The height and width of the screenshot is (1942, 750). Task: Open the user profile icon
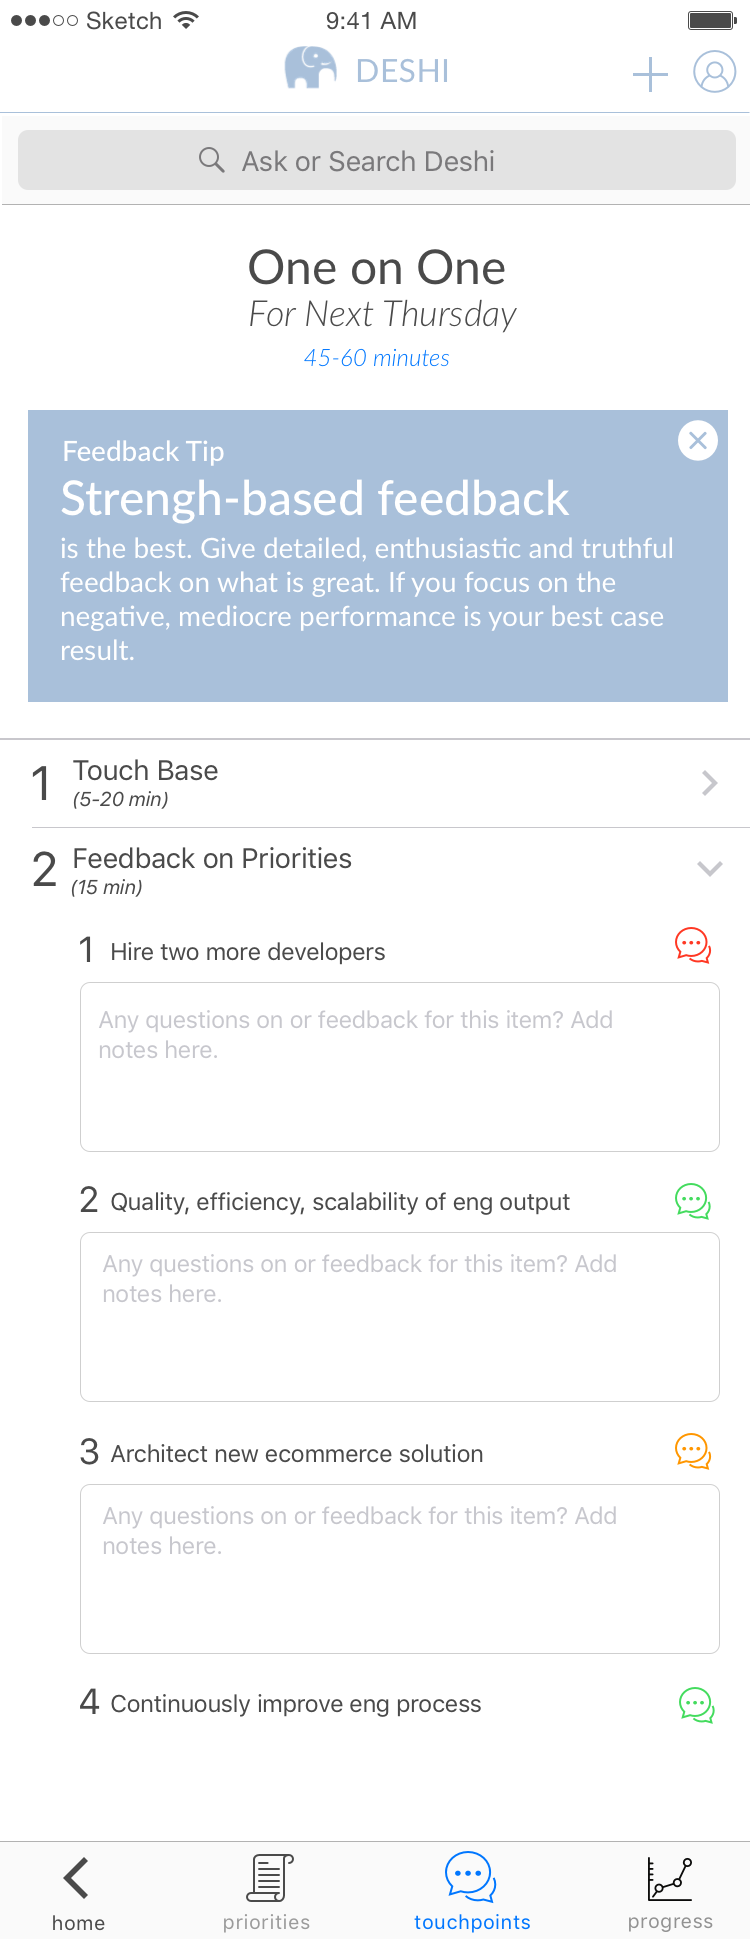714,73
